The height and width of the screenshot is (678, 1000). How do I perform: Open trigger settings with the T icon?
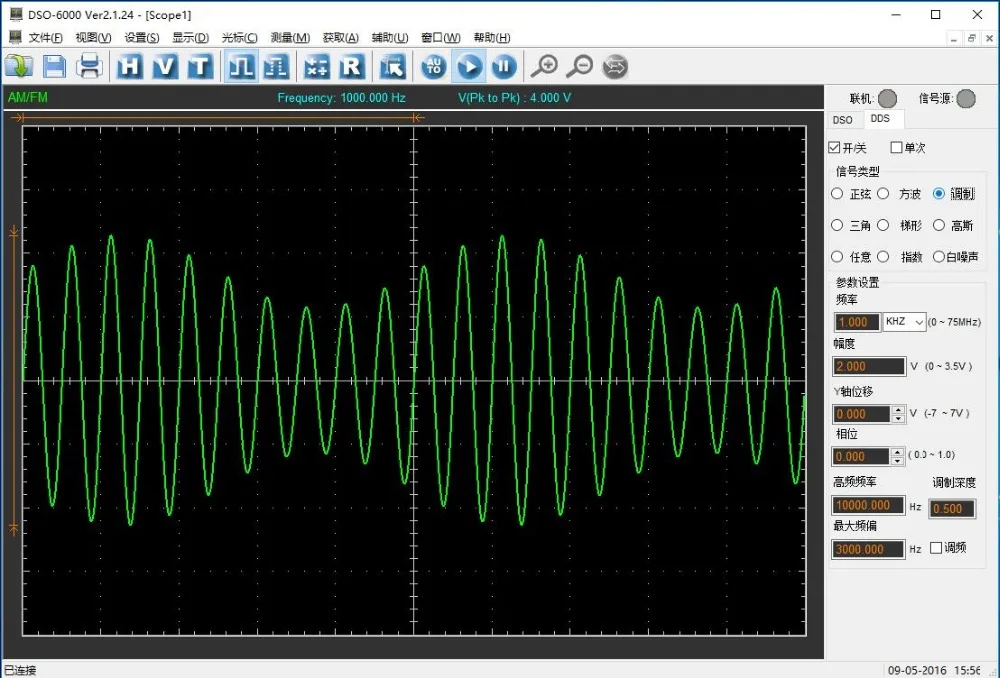click(x=200, y=66)
